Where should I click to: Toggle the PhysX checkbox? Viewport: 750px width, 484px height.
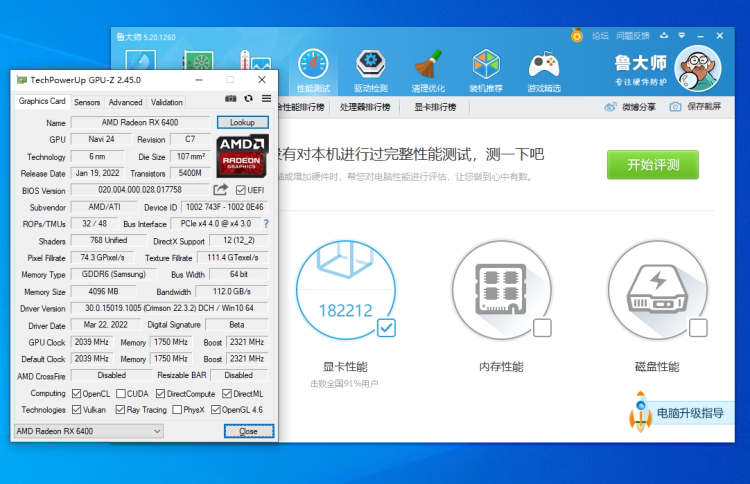click(177, 410)
